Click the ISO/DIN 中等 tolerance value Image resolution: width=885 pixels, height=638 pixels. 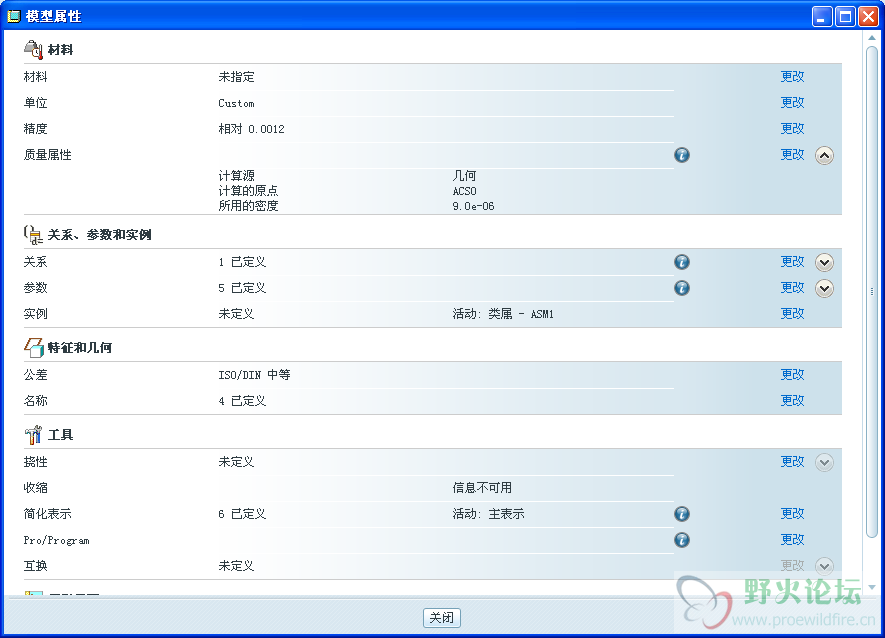coord(254,375)
